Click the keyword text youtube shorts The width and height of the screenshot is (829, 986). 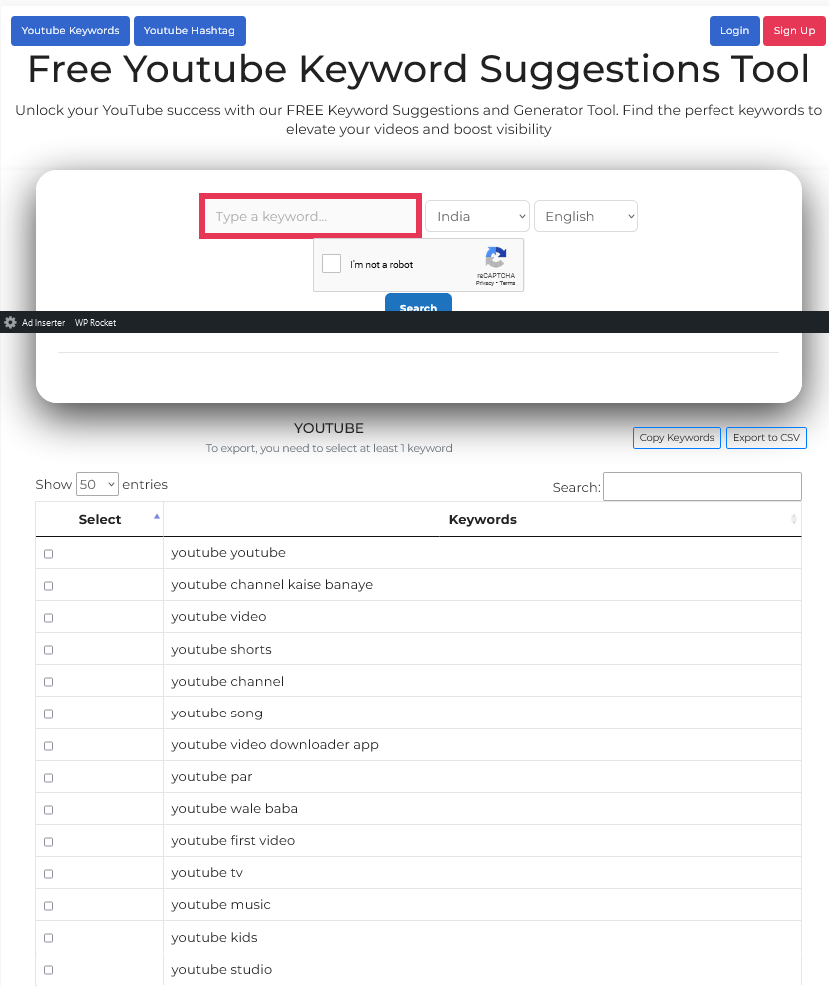221,650
